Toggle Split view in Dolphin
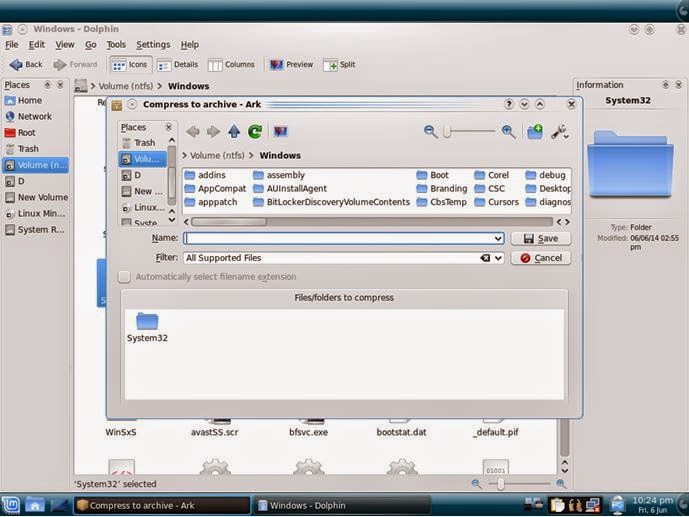 click(339, 65)
